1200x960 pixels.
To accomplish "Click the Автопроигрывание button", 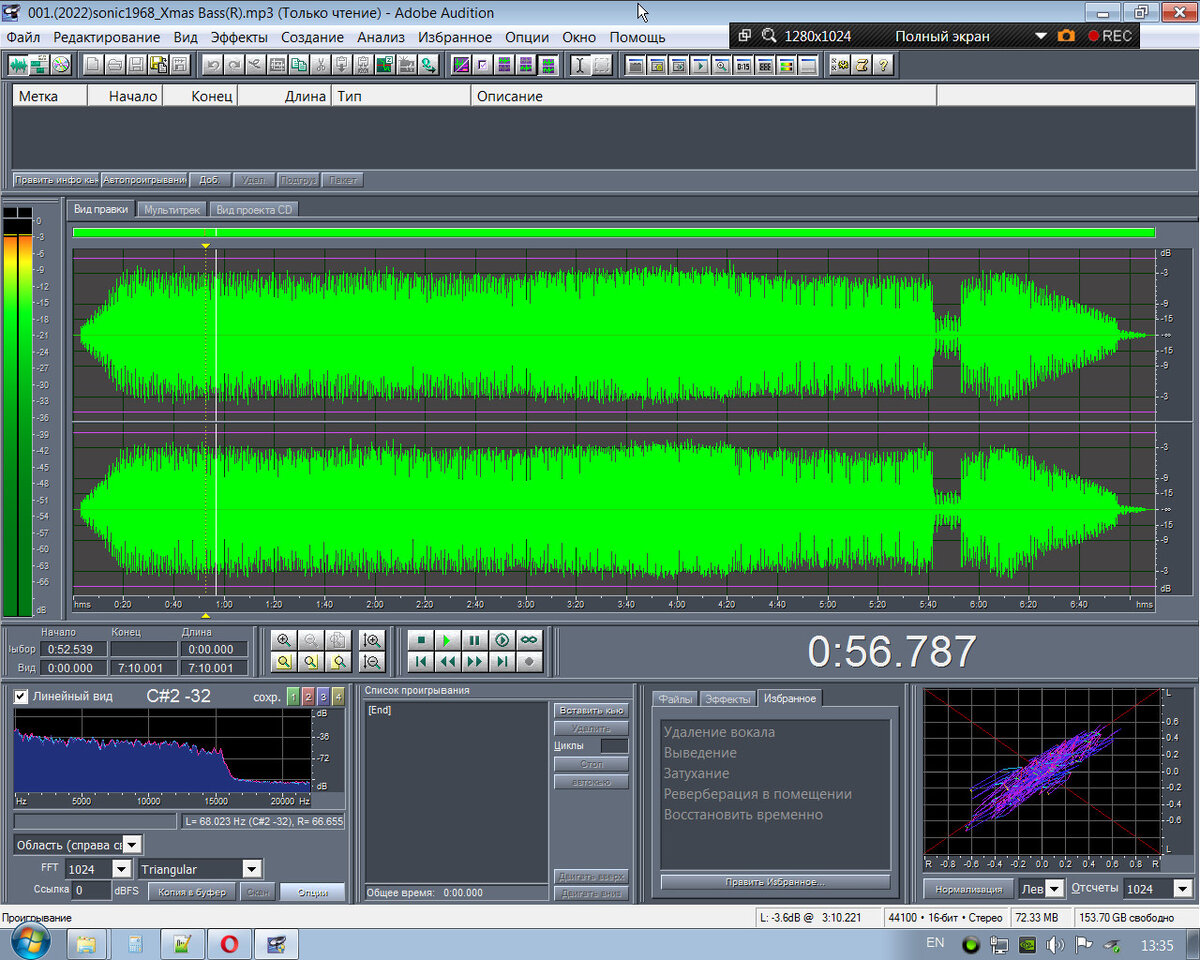I will (144, 180).
